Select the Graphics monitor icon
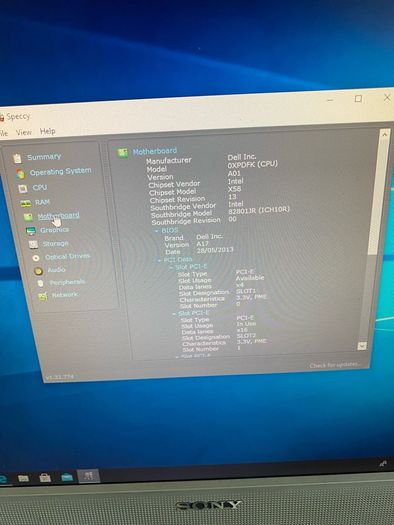394x525 pixels. (30, 231)
